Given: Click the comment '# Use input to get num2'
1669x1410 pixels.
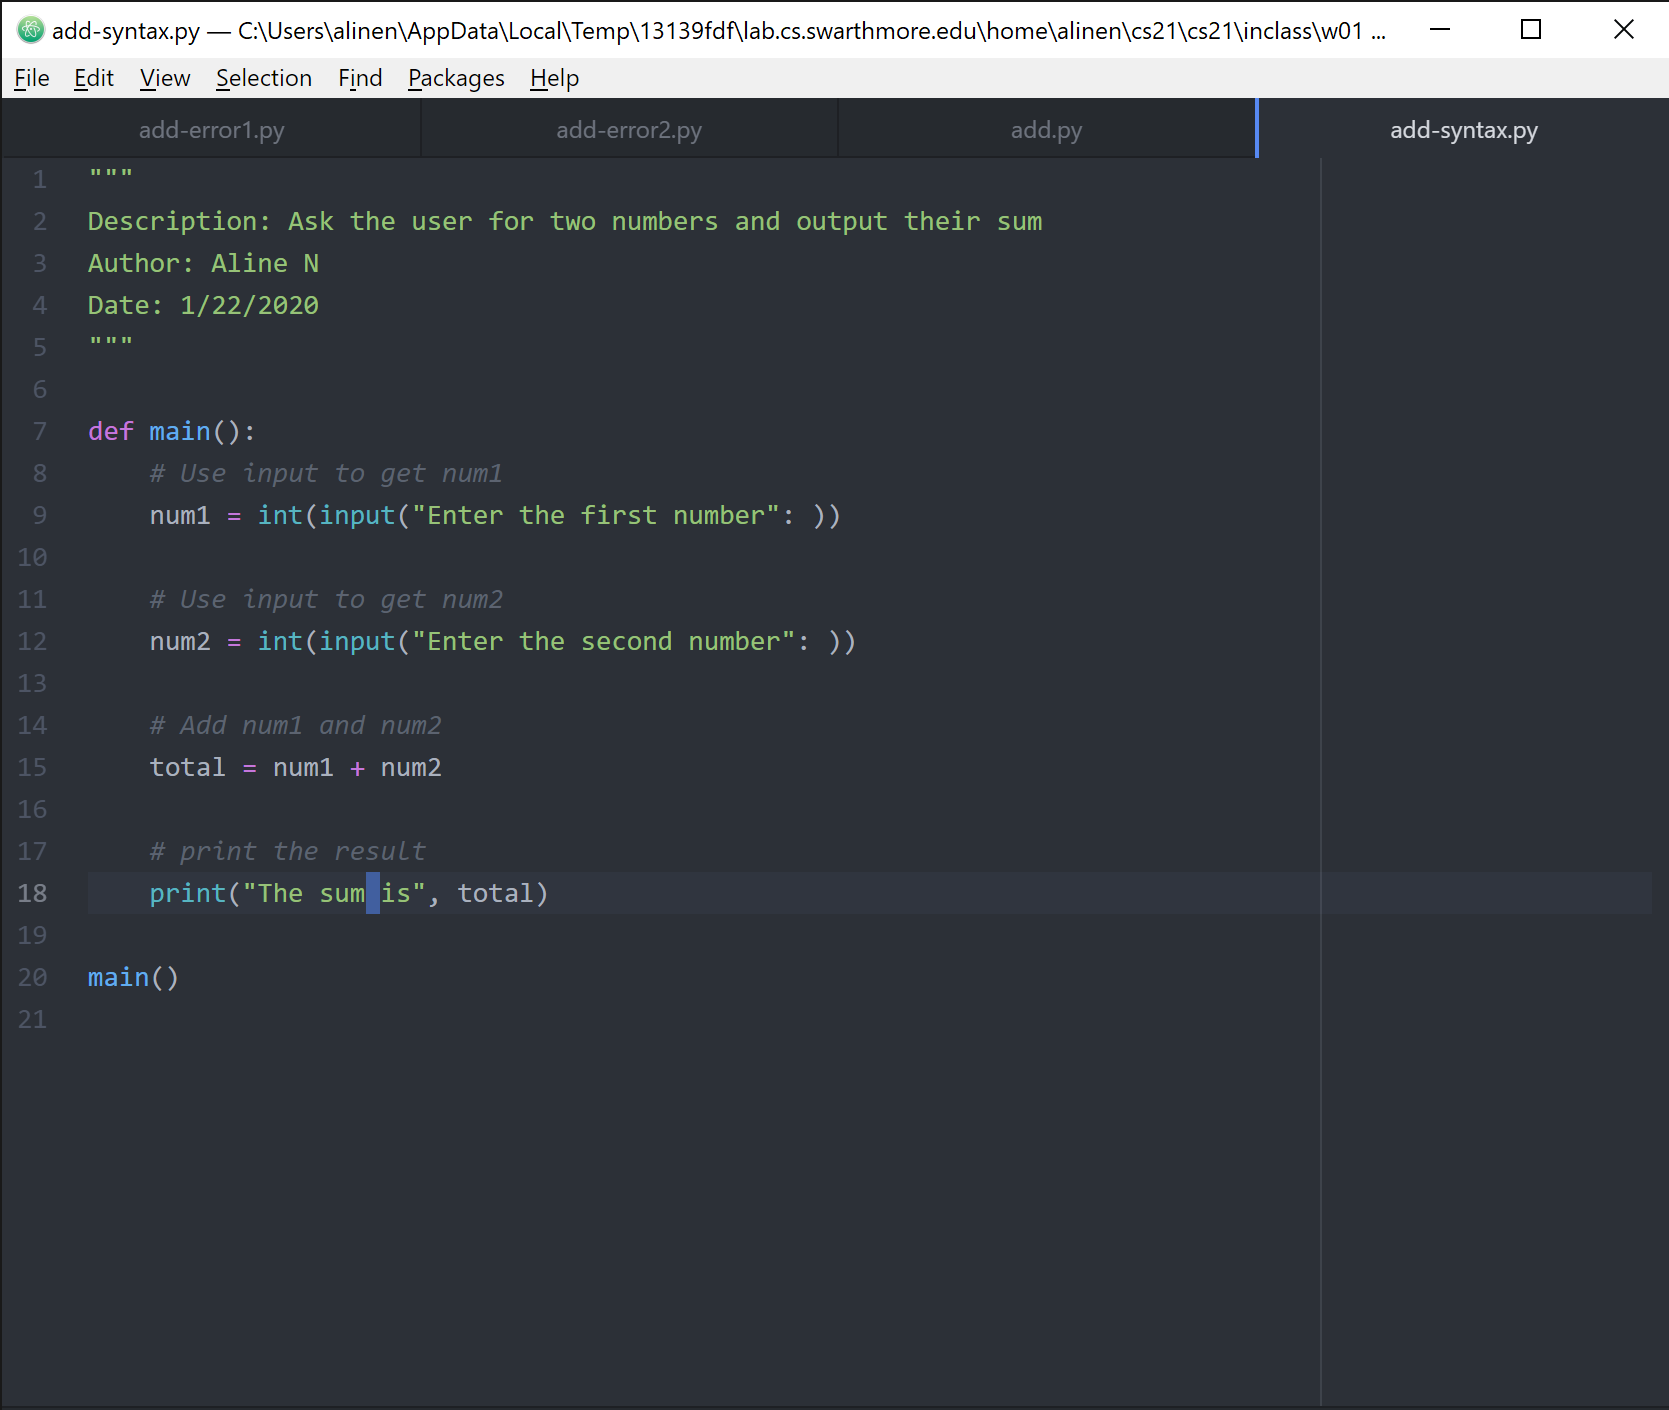Looking at the screenshot, I should [326, 599].
